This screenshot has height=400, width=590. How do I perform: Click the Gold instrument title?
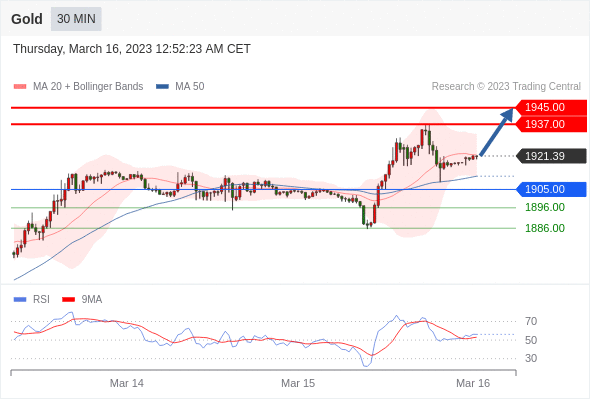pyautogui.click(x=27, y=19)
